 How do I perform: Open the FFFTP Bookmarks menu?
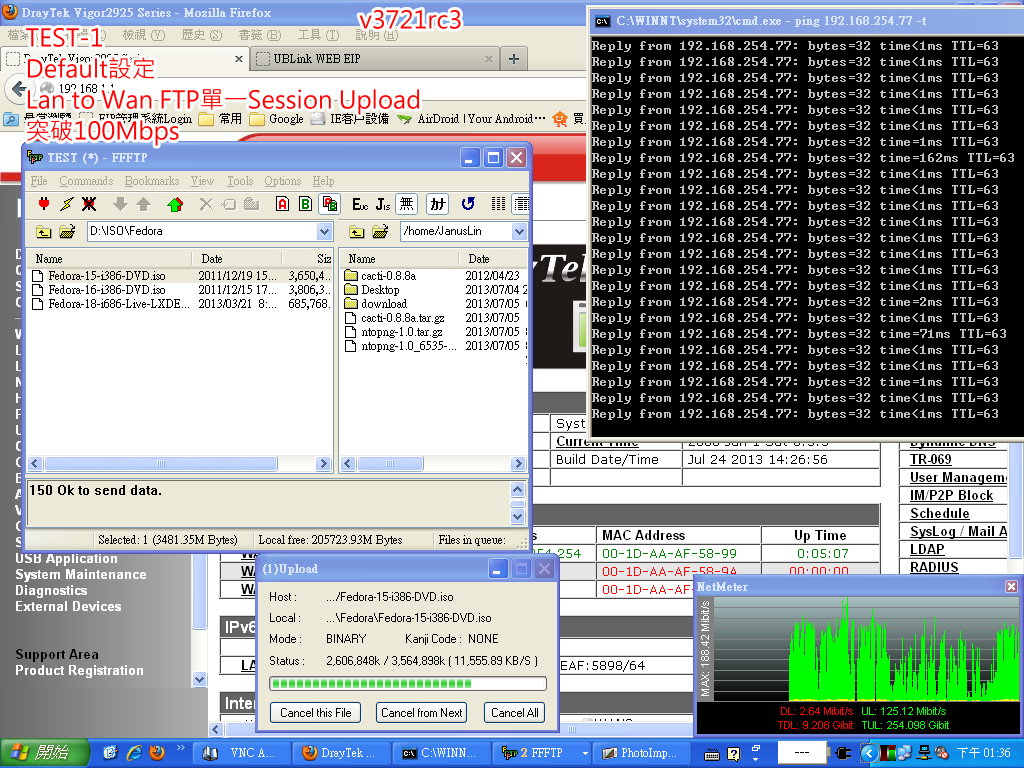152,181
